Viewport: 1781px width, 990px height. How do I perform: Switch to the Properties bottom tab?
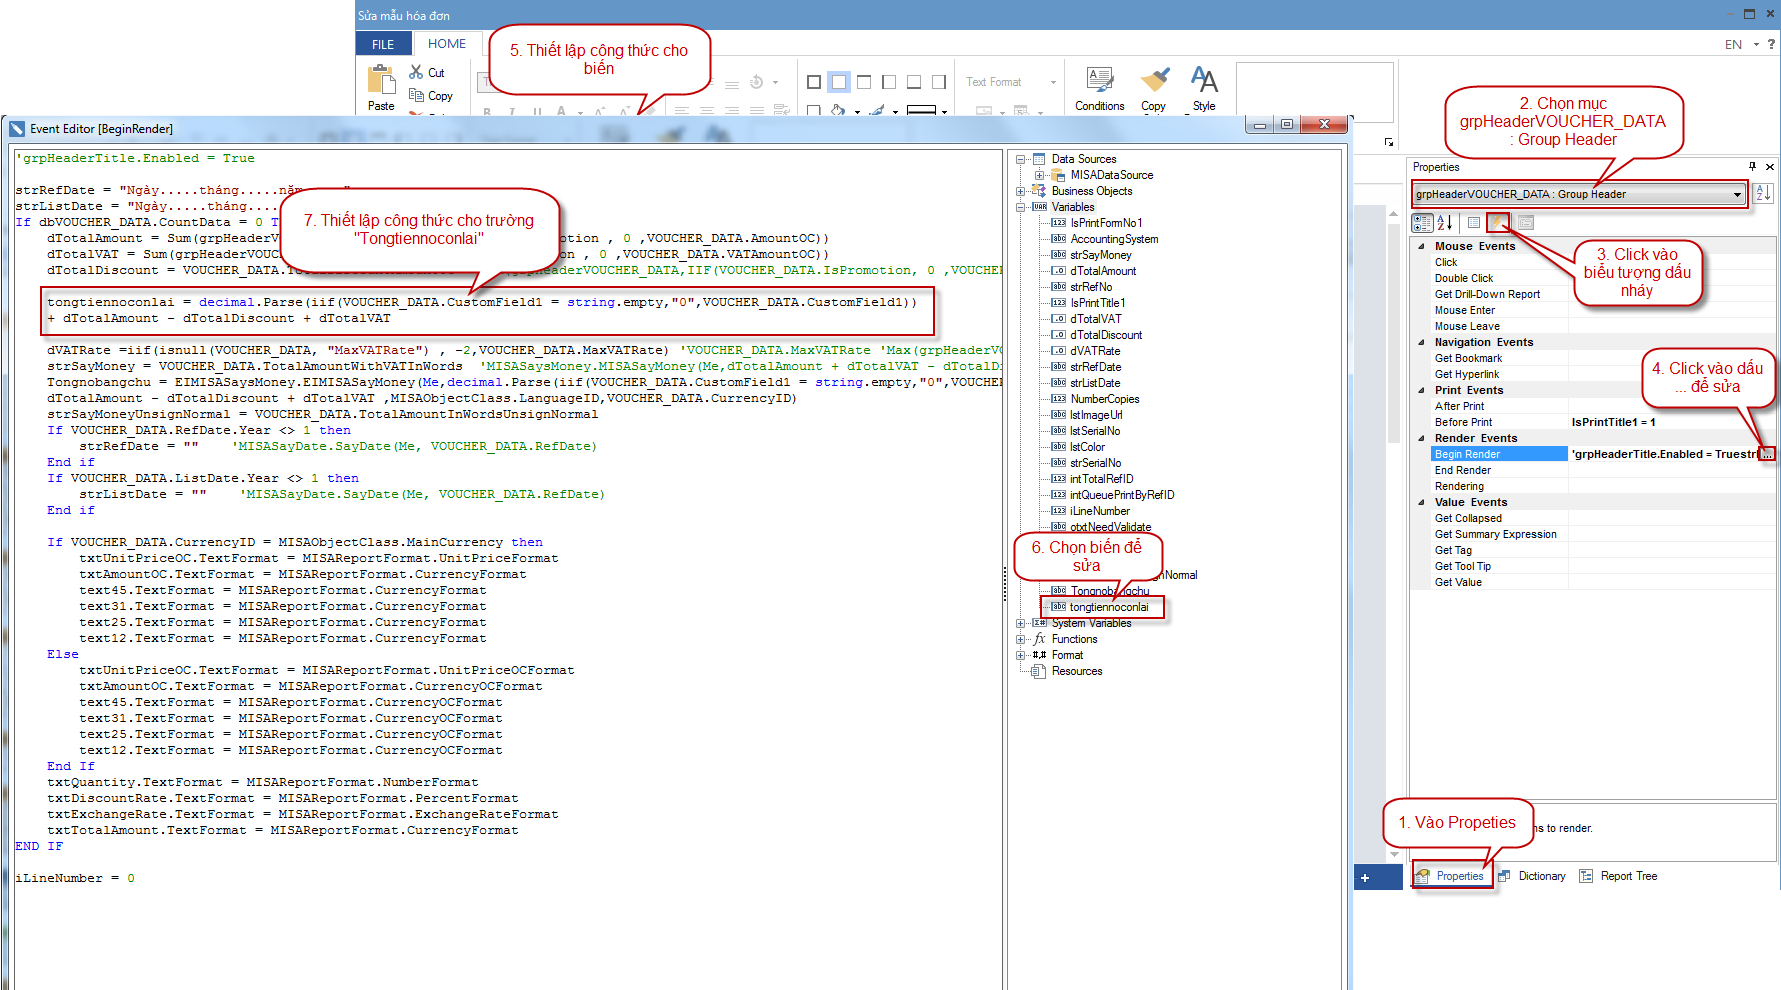point(1451,876)
